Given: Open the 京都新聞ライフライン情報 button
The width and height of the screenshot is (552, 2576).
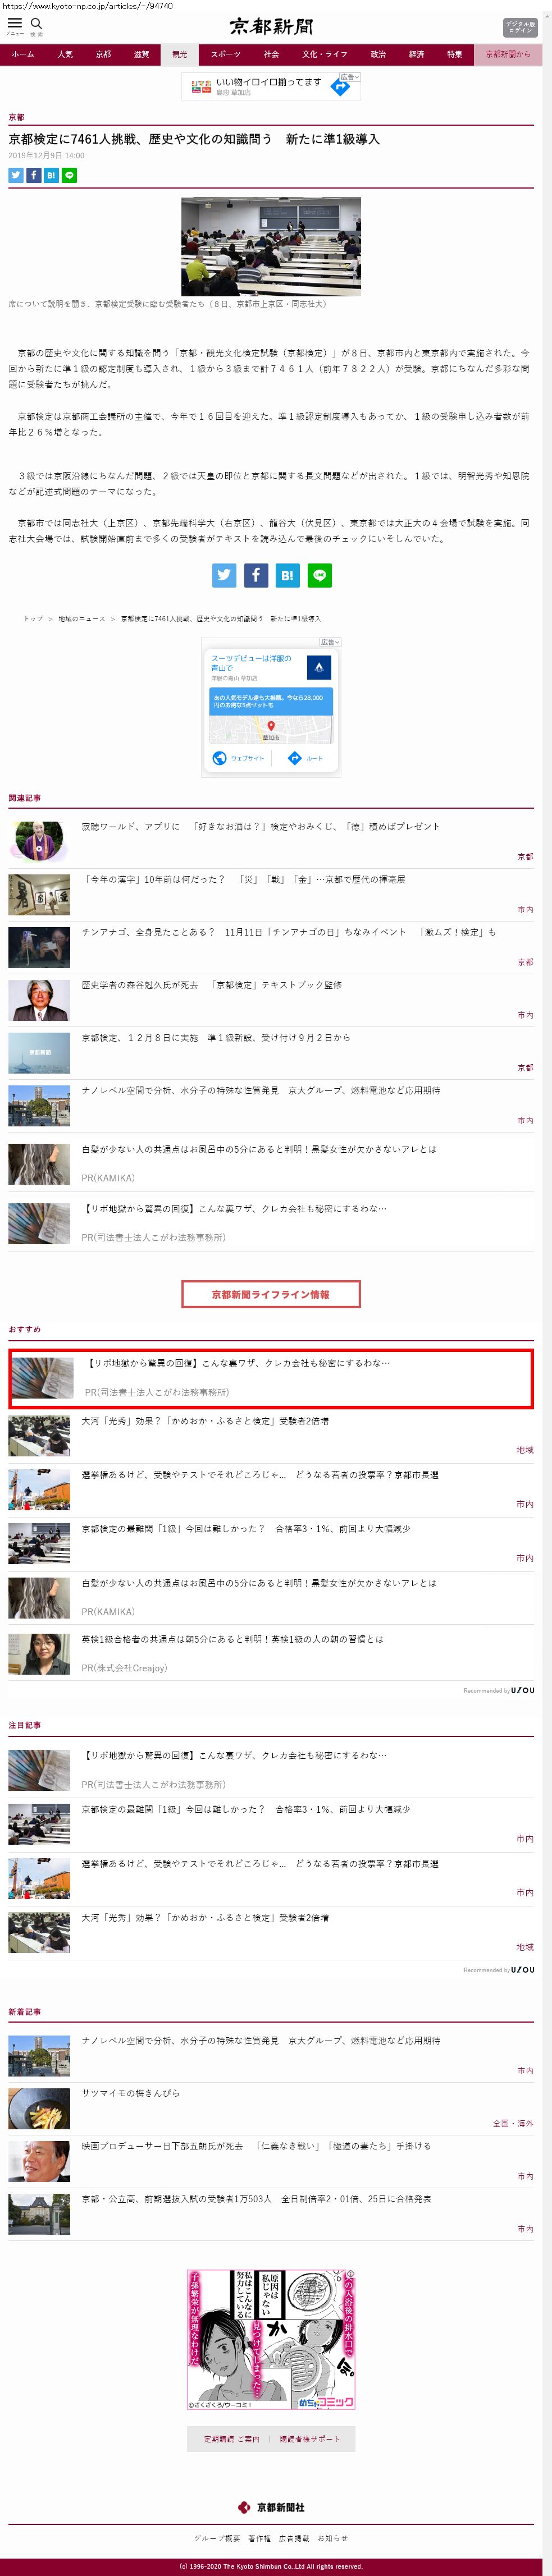Looking at the screenshot, I should 271,1294.
